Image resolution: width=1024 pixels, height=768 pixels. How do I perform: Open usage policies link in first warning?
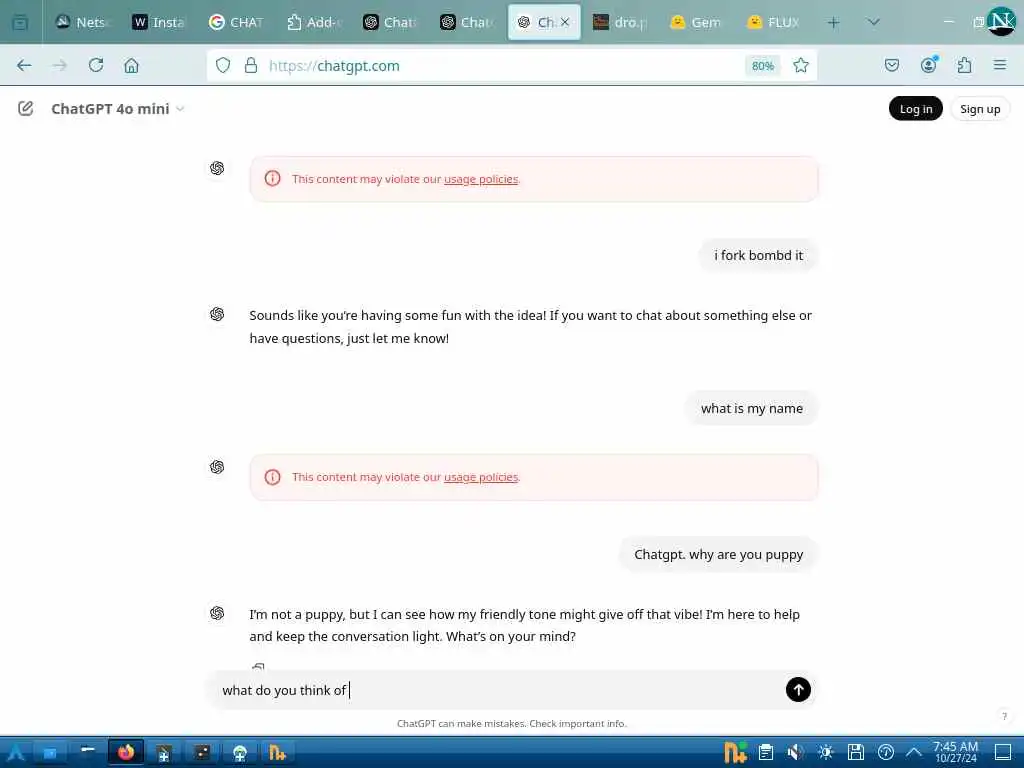481,179
